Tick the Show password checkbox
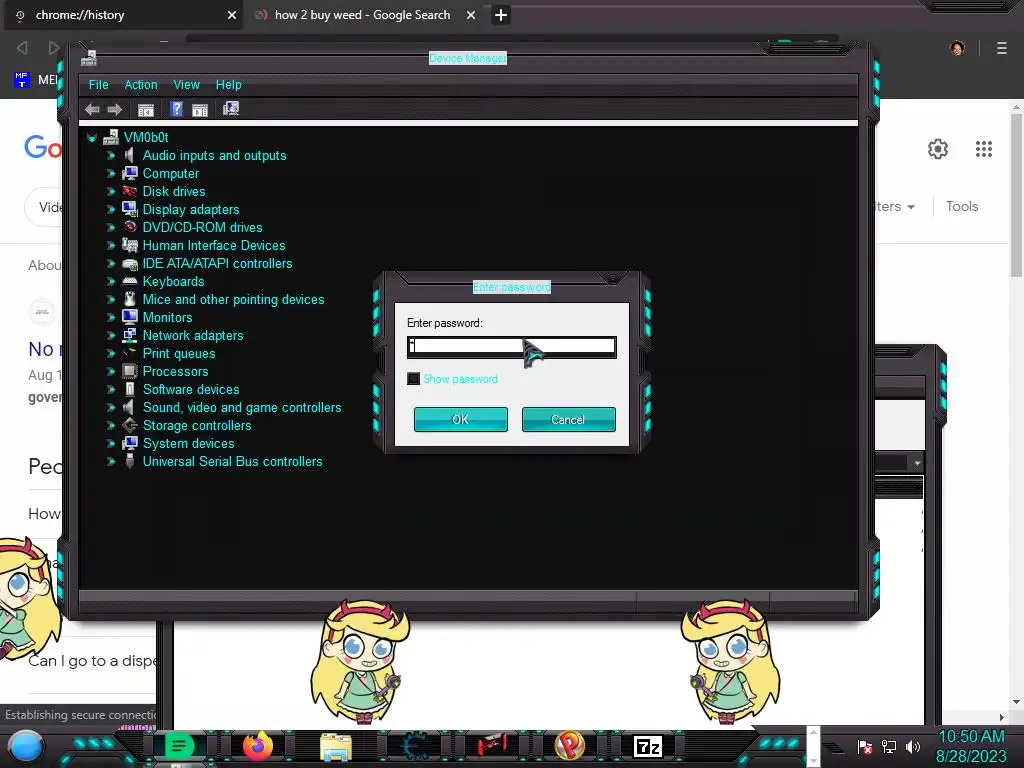This screenshot has width=1024, height=768. tap(413, 379)
